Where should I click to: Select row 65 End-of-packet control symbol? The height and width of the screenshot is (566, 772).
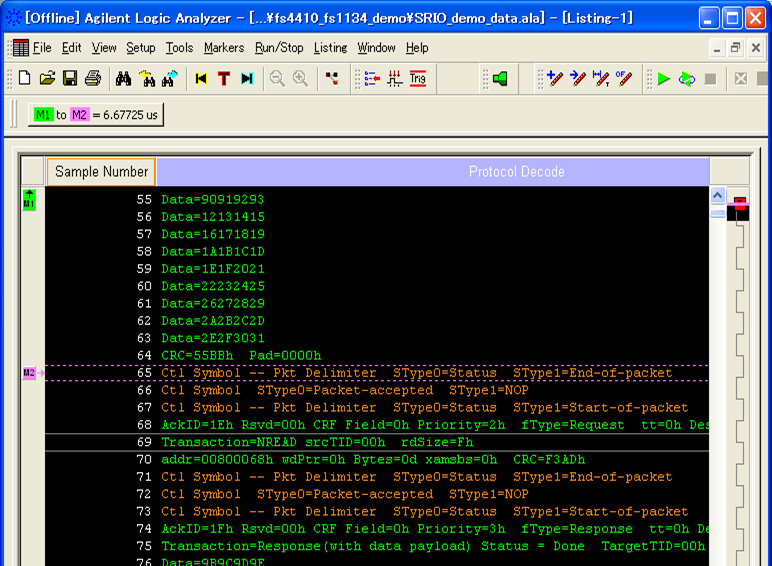pos(377,373)
